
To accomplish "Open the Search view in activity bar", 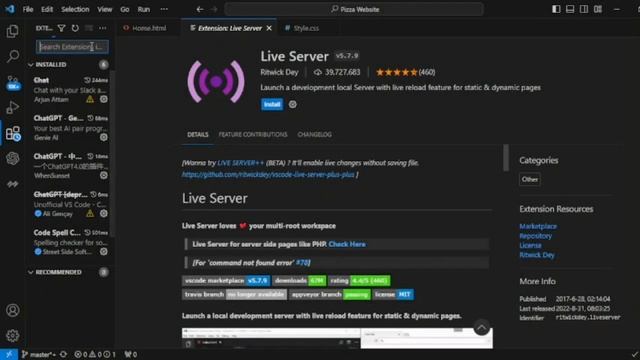I will pos(13,56).
